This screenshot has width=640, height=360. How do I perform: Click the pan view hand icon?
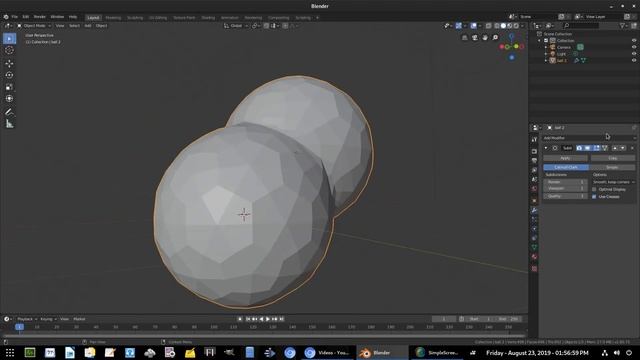(x=485, y=38)
